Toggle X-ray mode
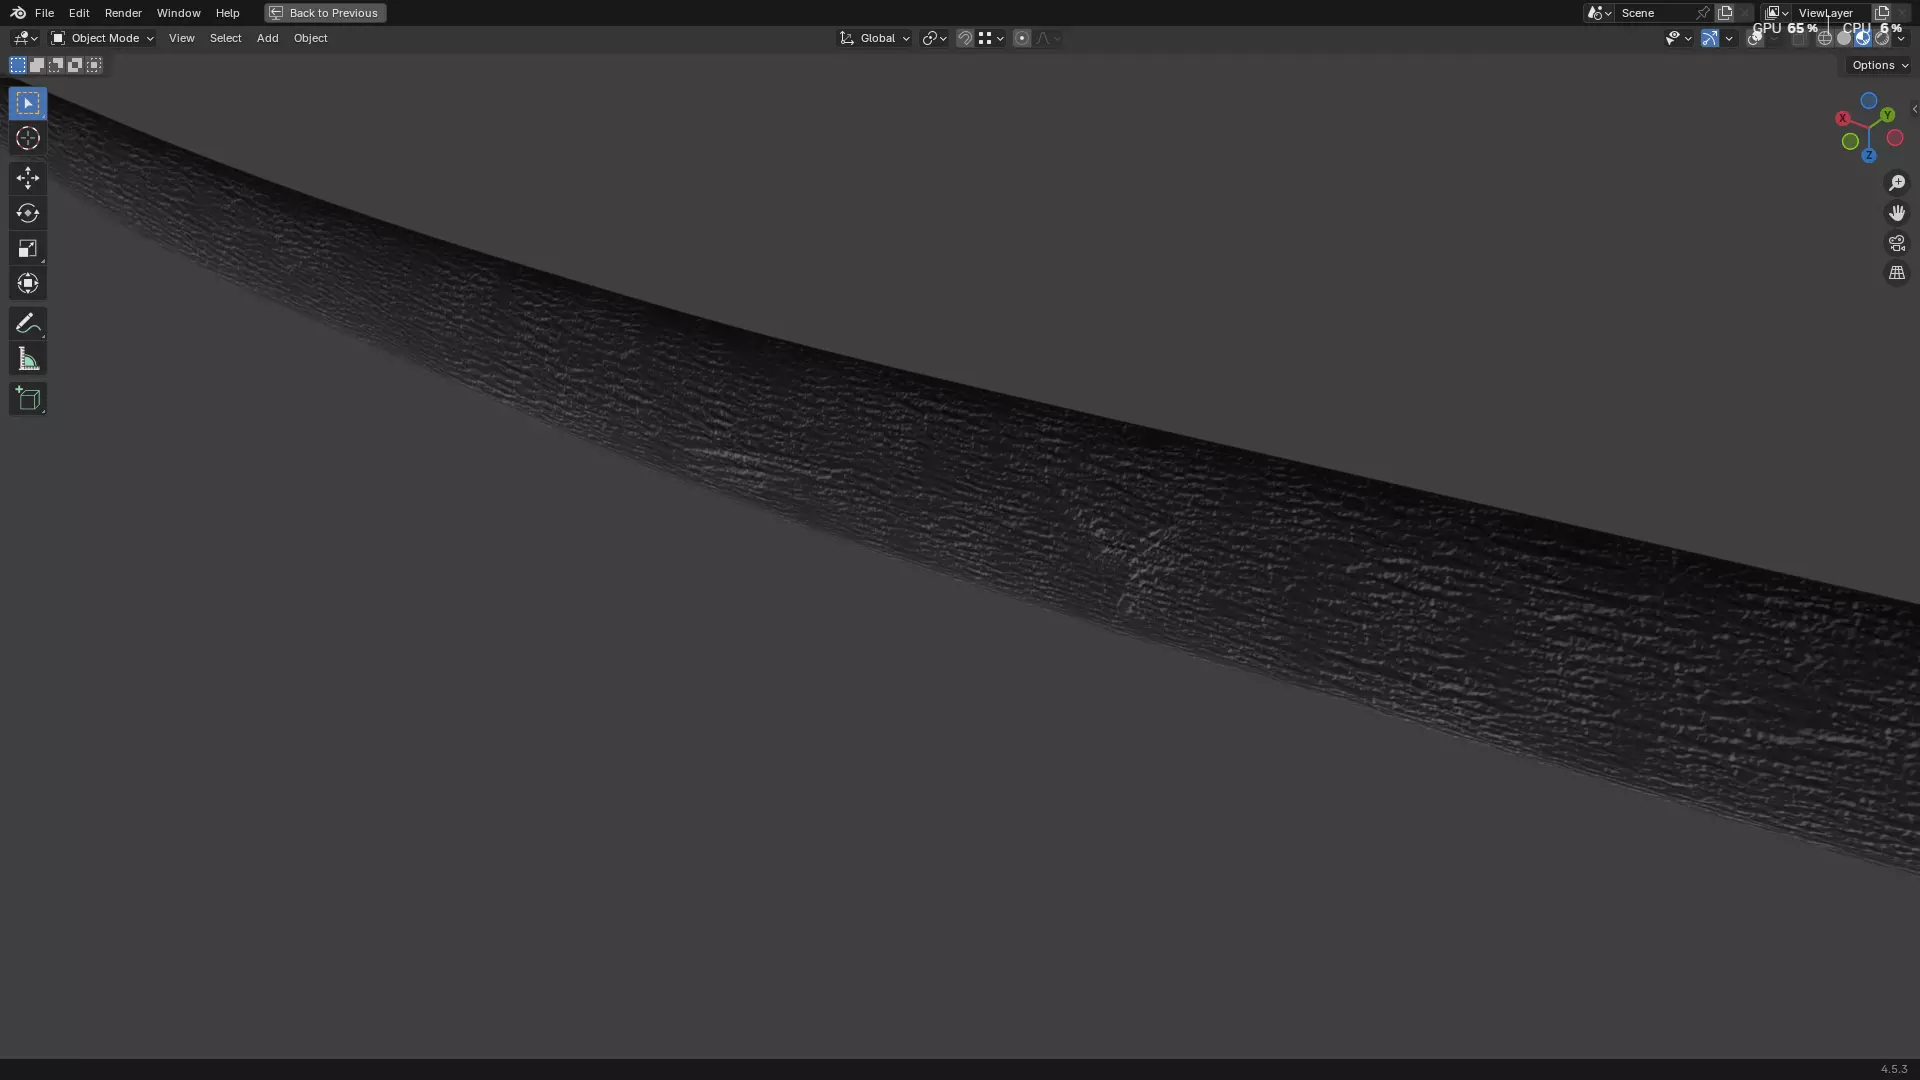 coord(1799,38)
